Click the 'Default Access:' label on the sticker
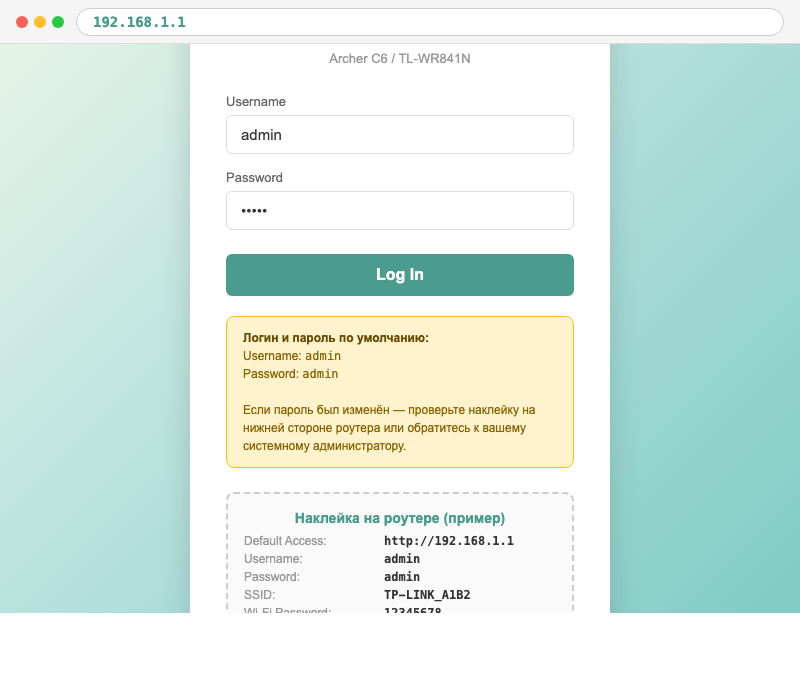This screenshot has width=800, height=700. 285,541
